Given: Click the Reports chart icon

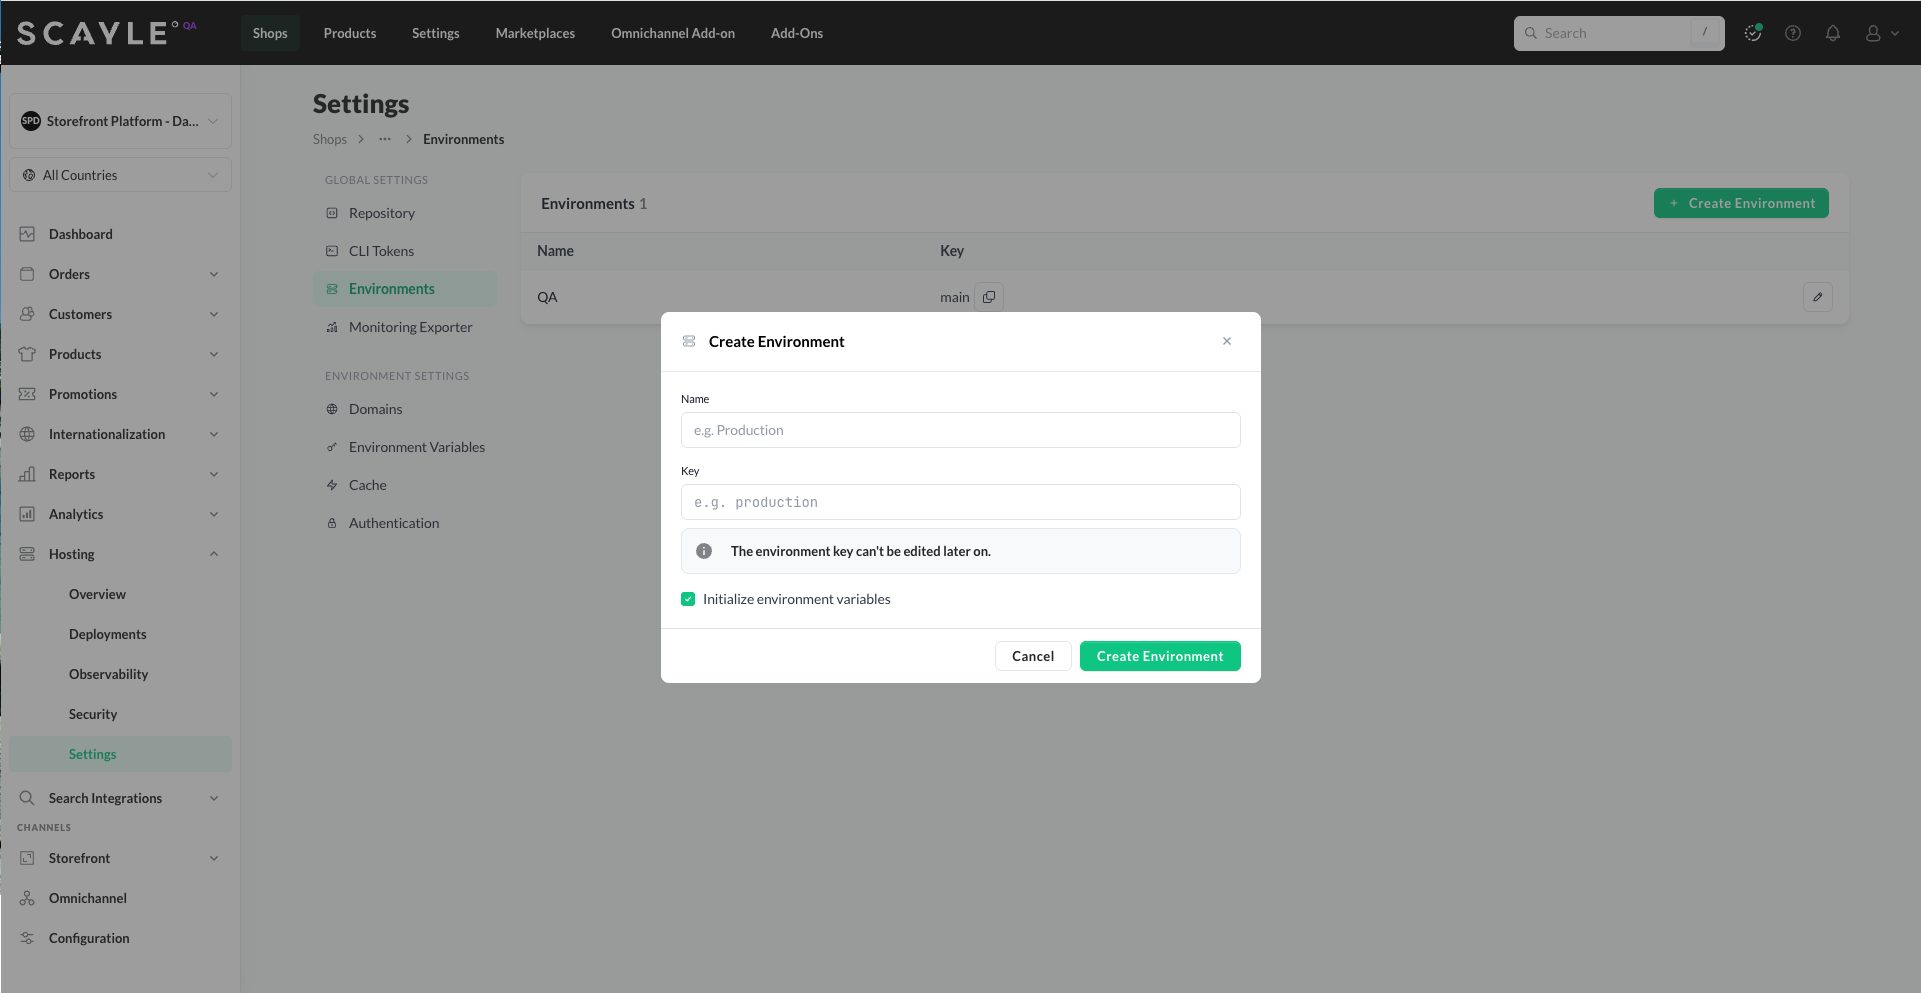Looking at the screenshot, I should click(x=27, y=474).
